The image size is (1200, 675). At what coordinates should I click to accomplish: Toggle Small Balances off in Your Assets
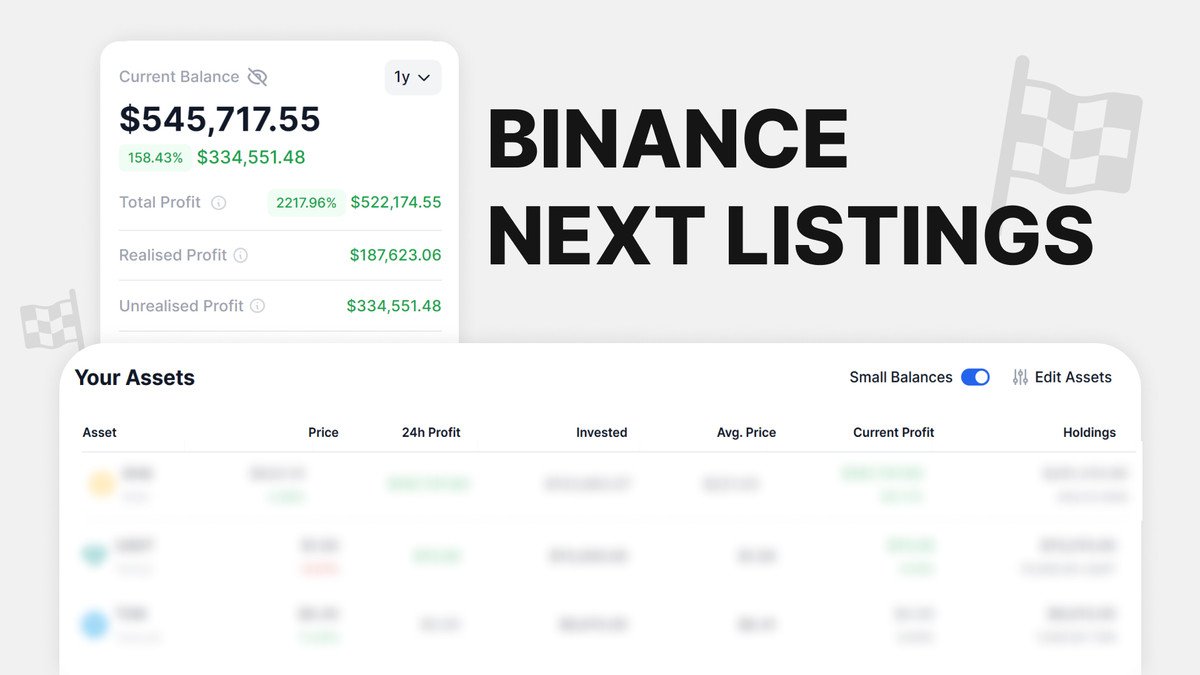tap(975, 377)
